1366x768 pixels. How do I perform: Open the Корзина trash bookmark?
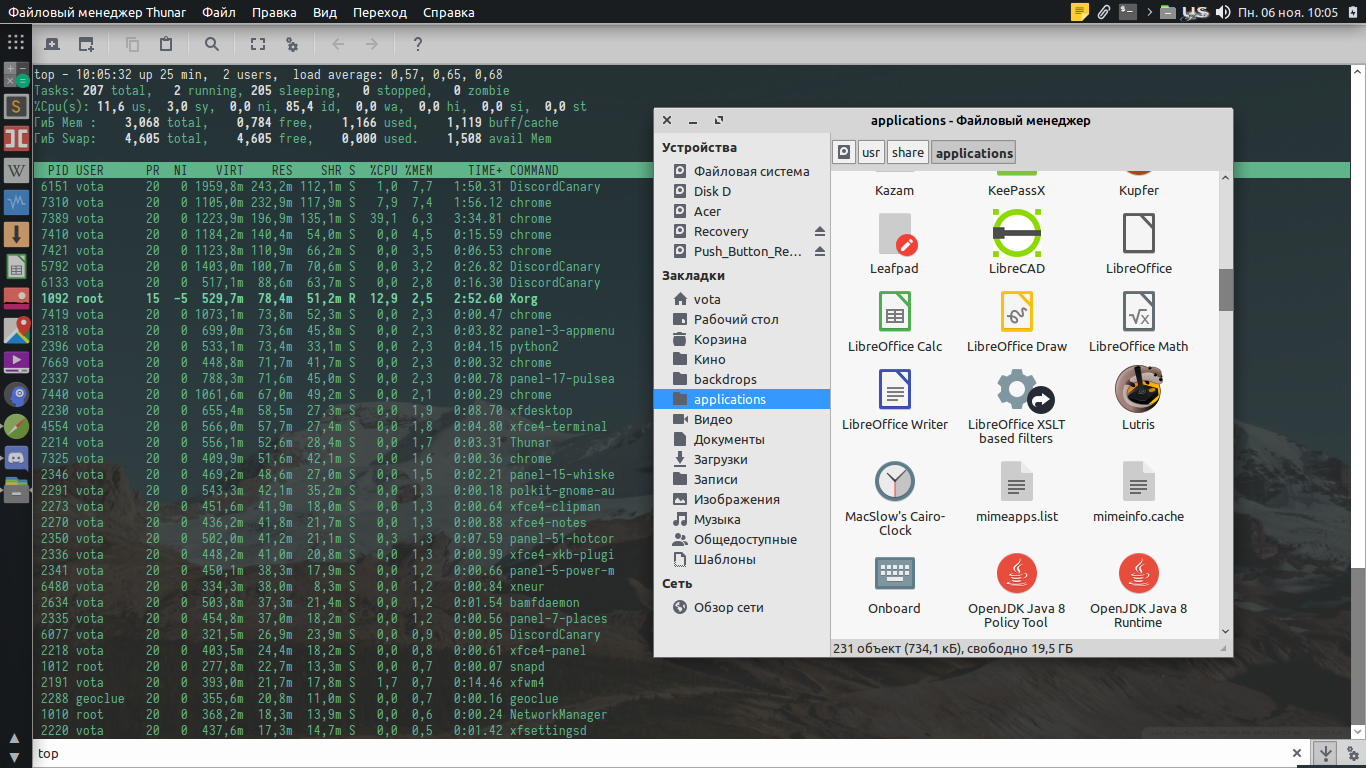[742, 339]
